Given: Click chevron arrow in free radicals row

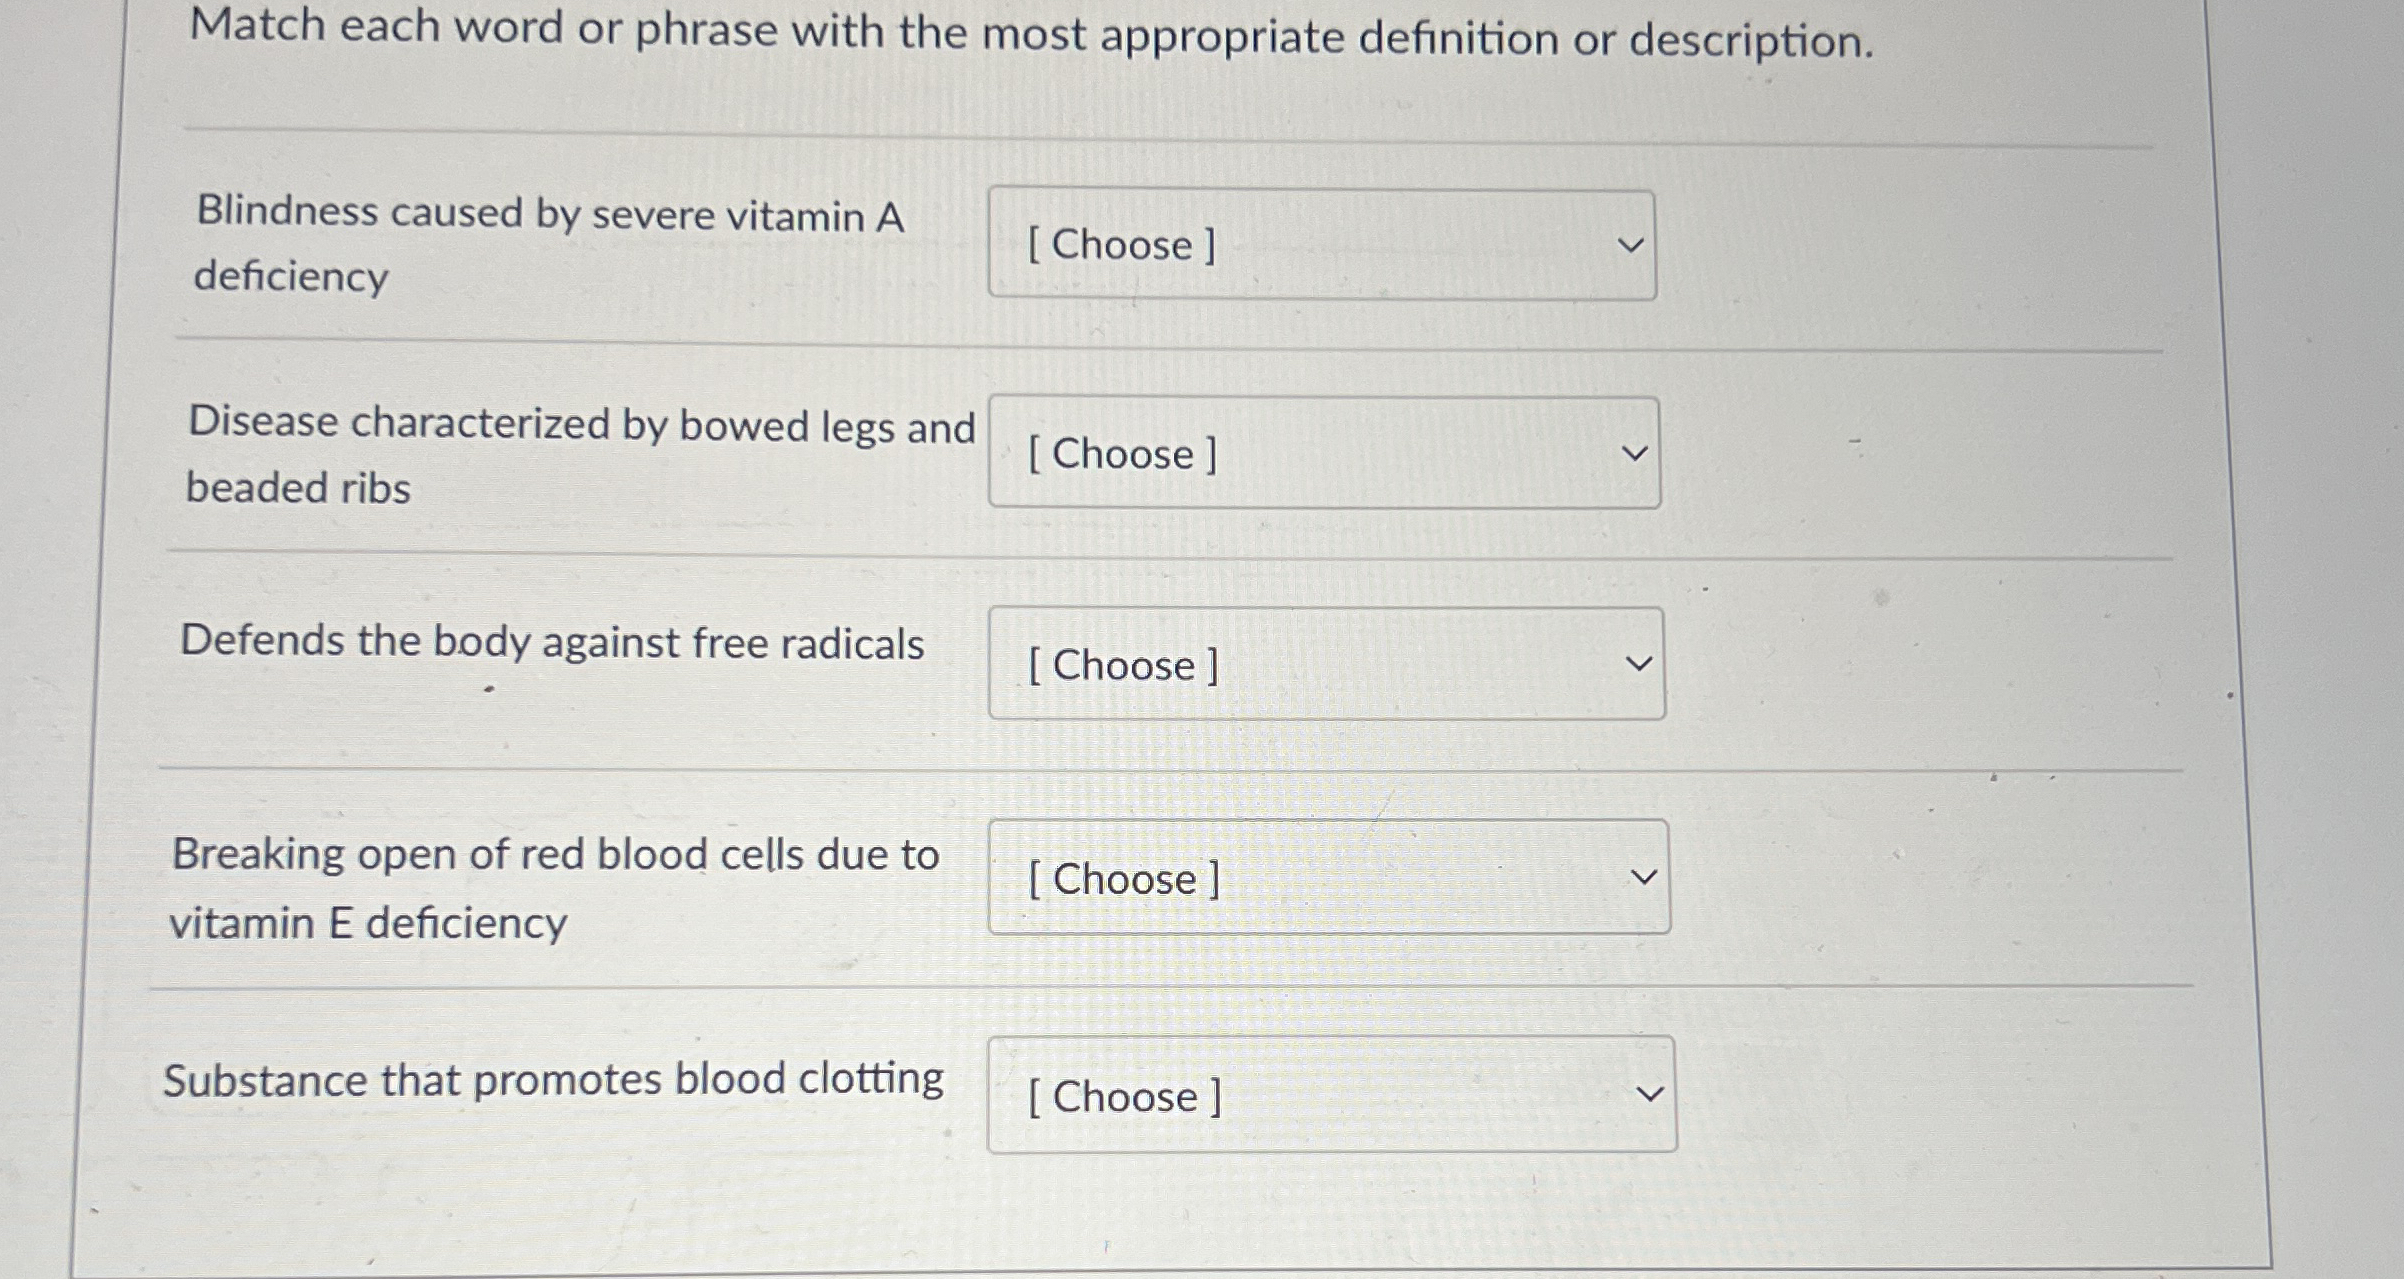Looking at the screenshot, I should (1638, 664).
